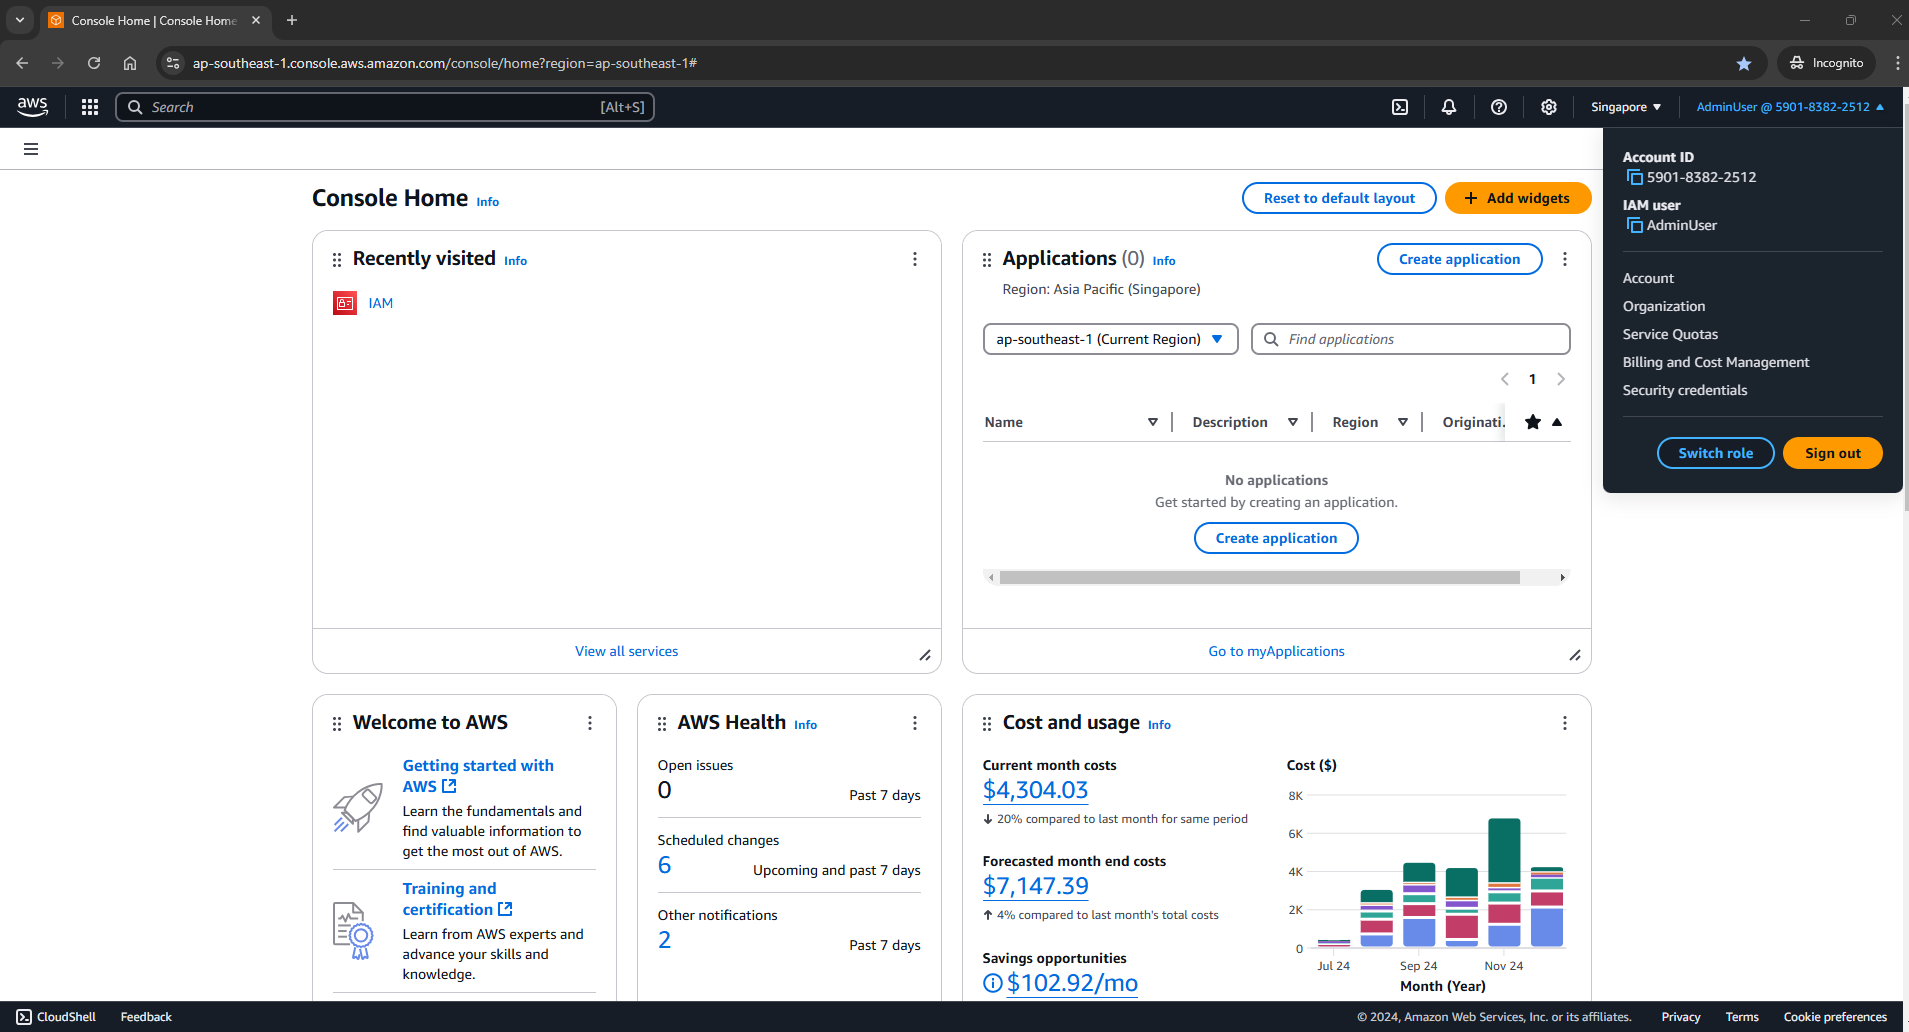
Task: Click the Add widgets button
Action: [1518, 198]
